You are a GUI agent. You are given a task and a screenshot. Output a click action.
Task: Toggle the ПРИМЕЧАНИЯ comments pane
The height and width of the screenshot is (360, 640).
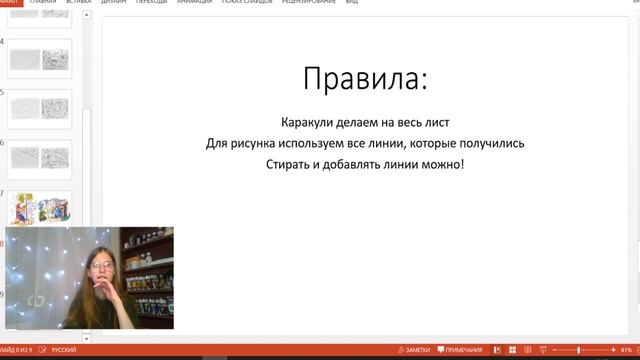[460, 350]
